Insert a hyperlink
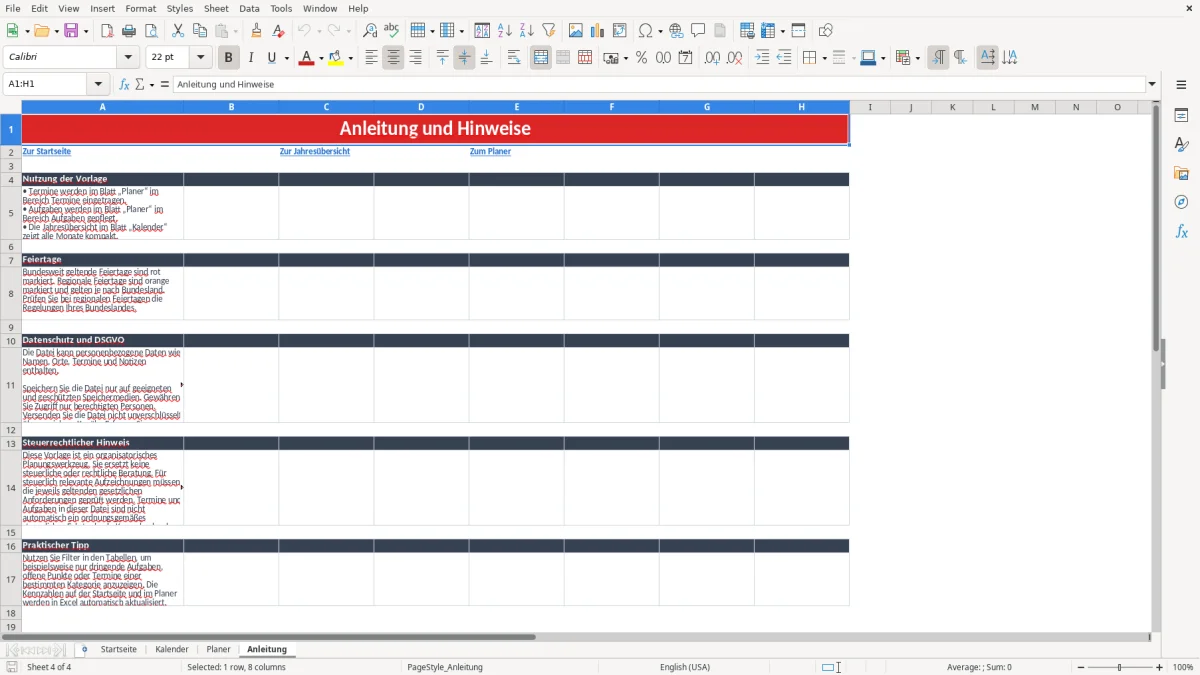This screenshot has width=1200, height=675. tap(676, 31)
